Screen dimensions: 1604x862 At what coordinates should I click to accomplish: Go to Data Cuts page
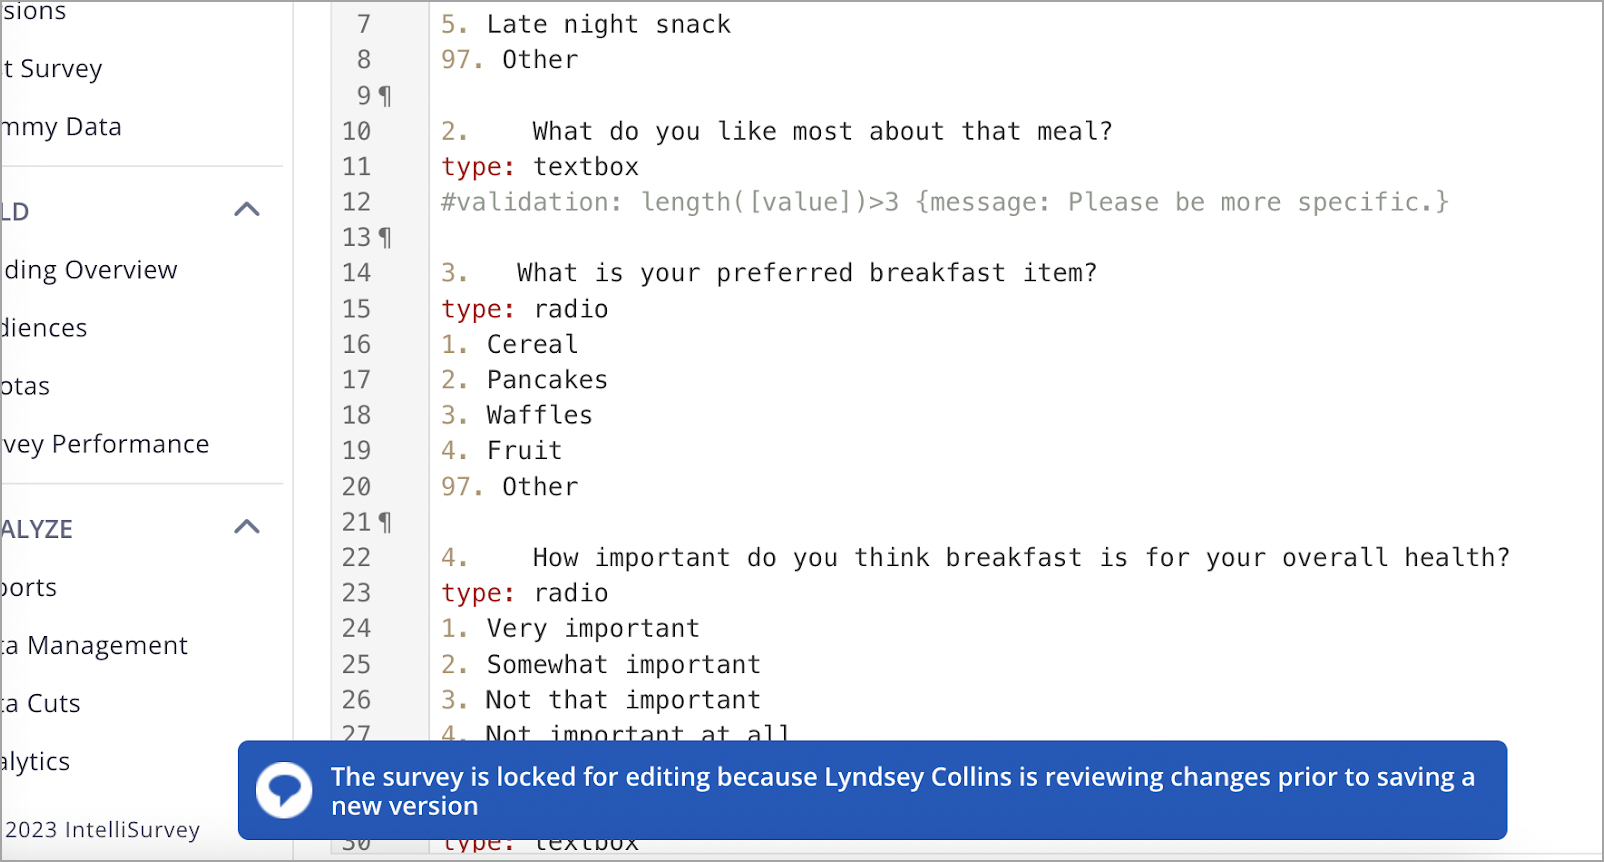click(x=40, y=704)
